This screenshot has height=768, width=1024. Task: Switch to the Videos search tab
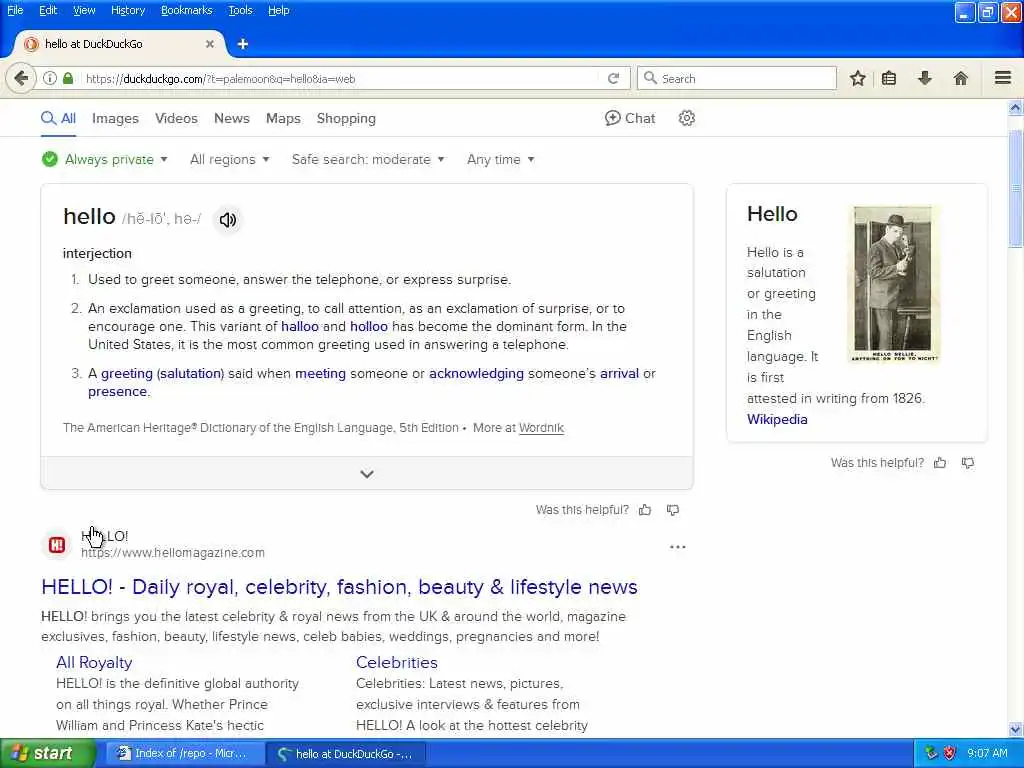(x=176, y=118)
